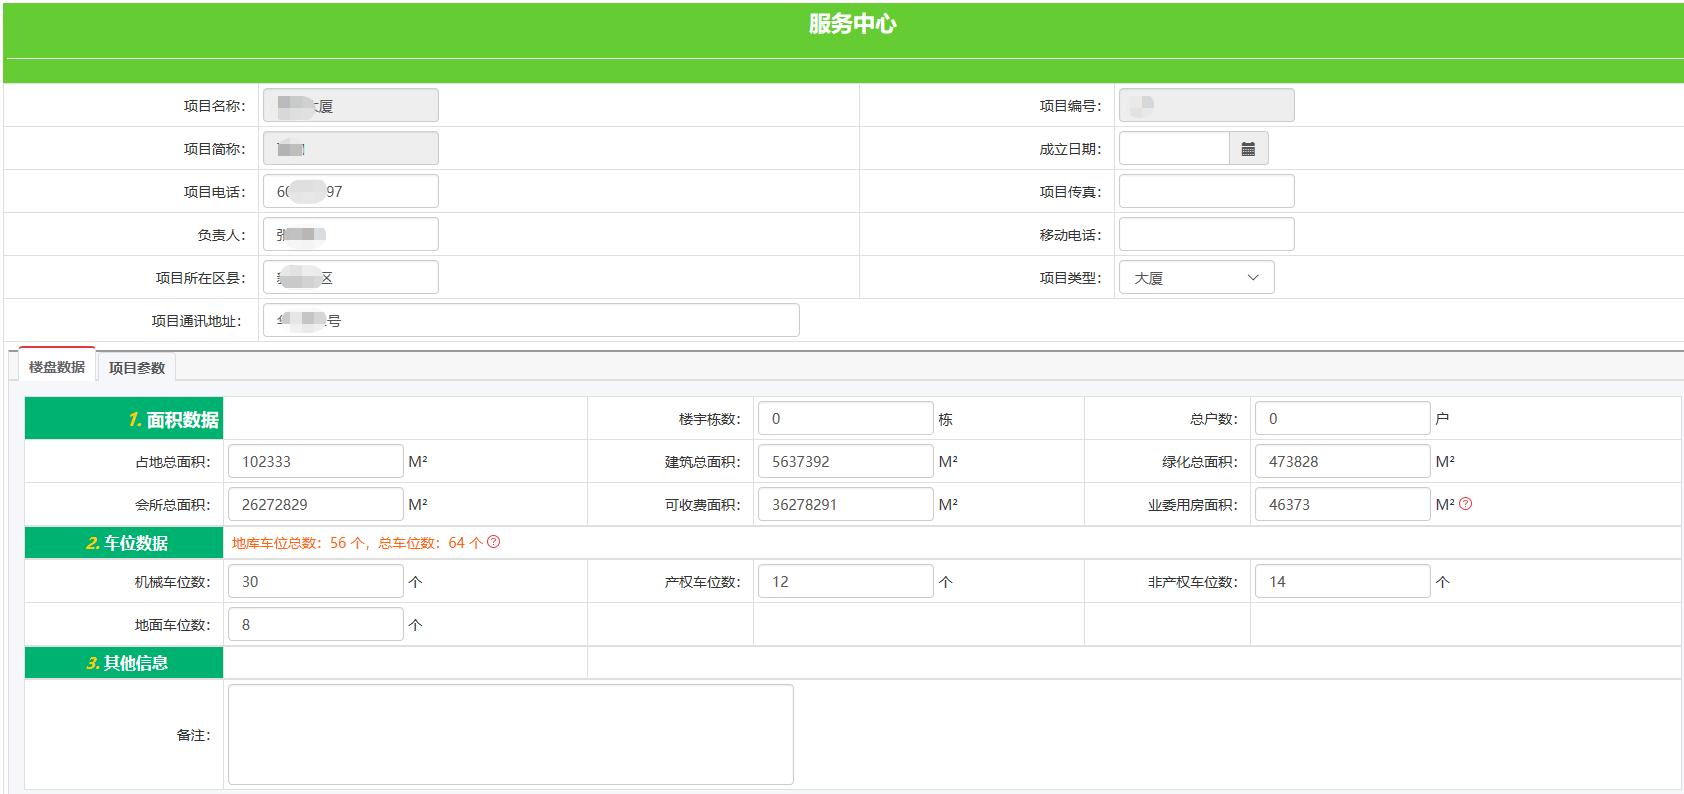Expand the 项目类型 dropdown
This screenshot has height=794, width=1684.
1196,278
